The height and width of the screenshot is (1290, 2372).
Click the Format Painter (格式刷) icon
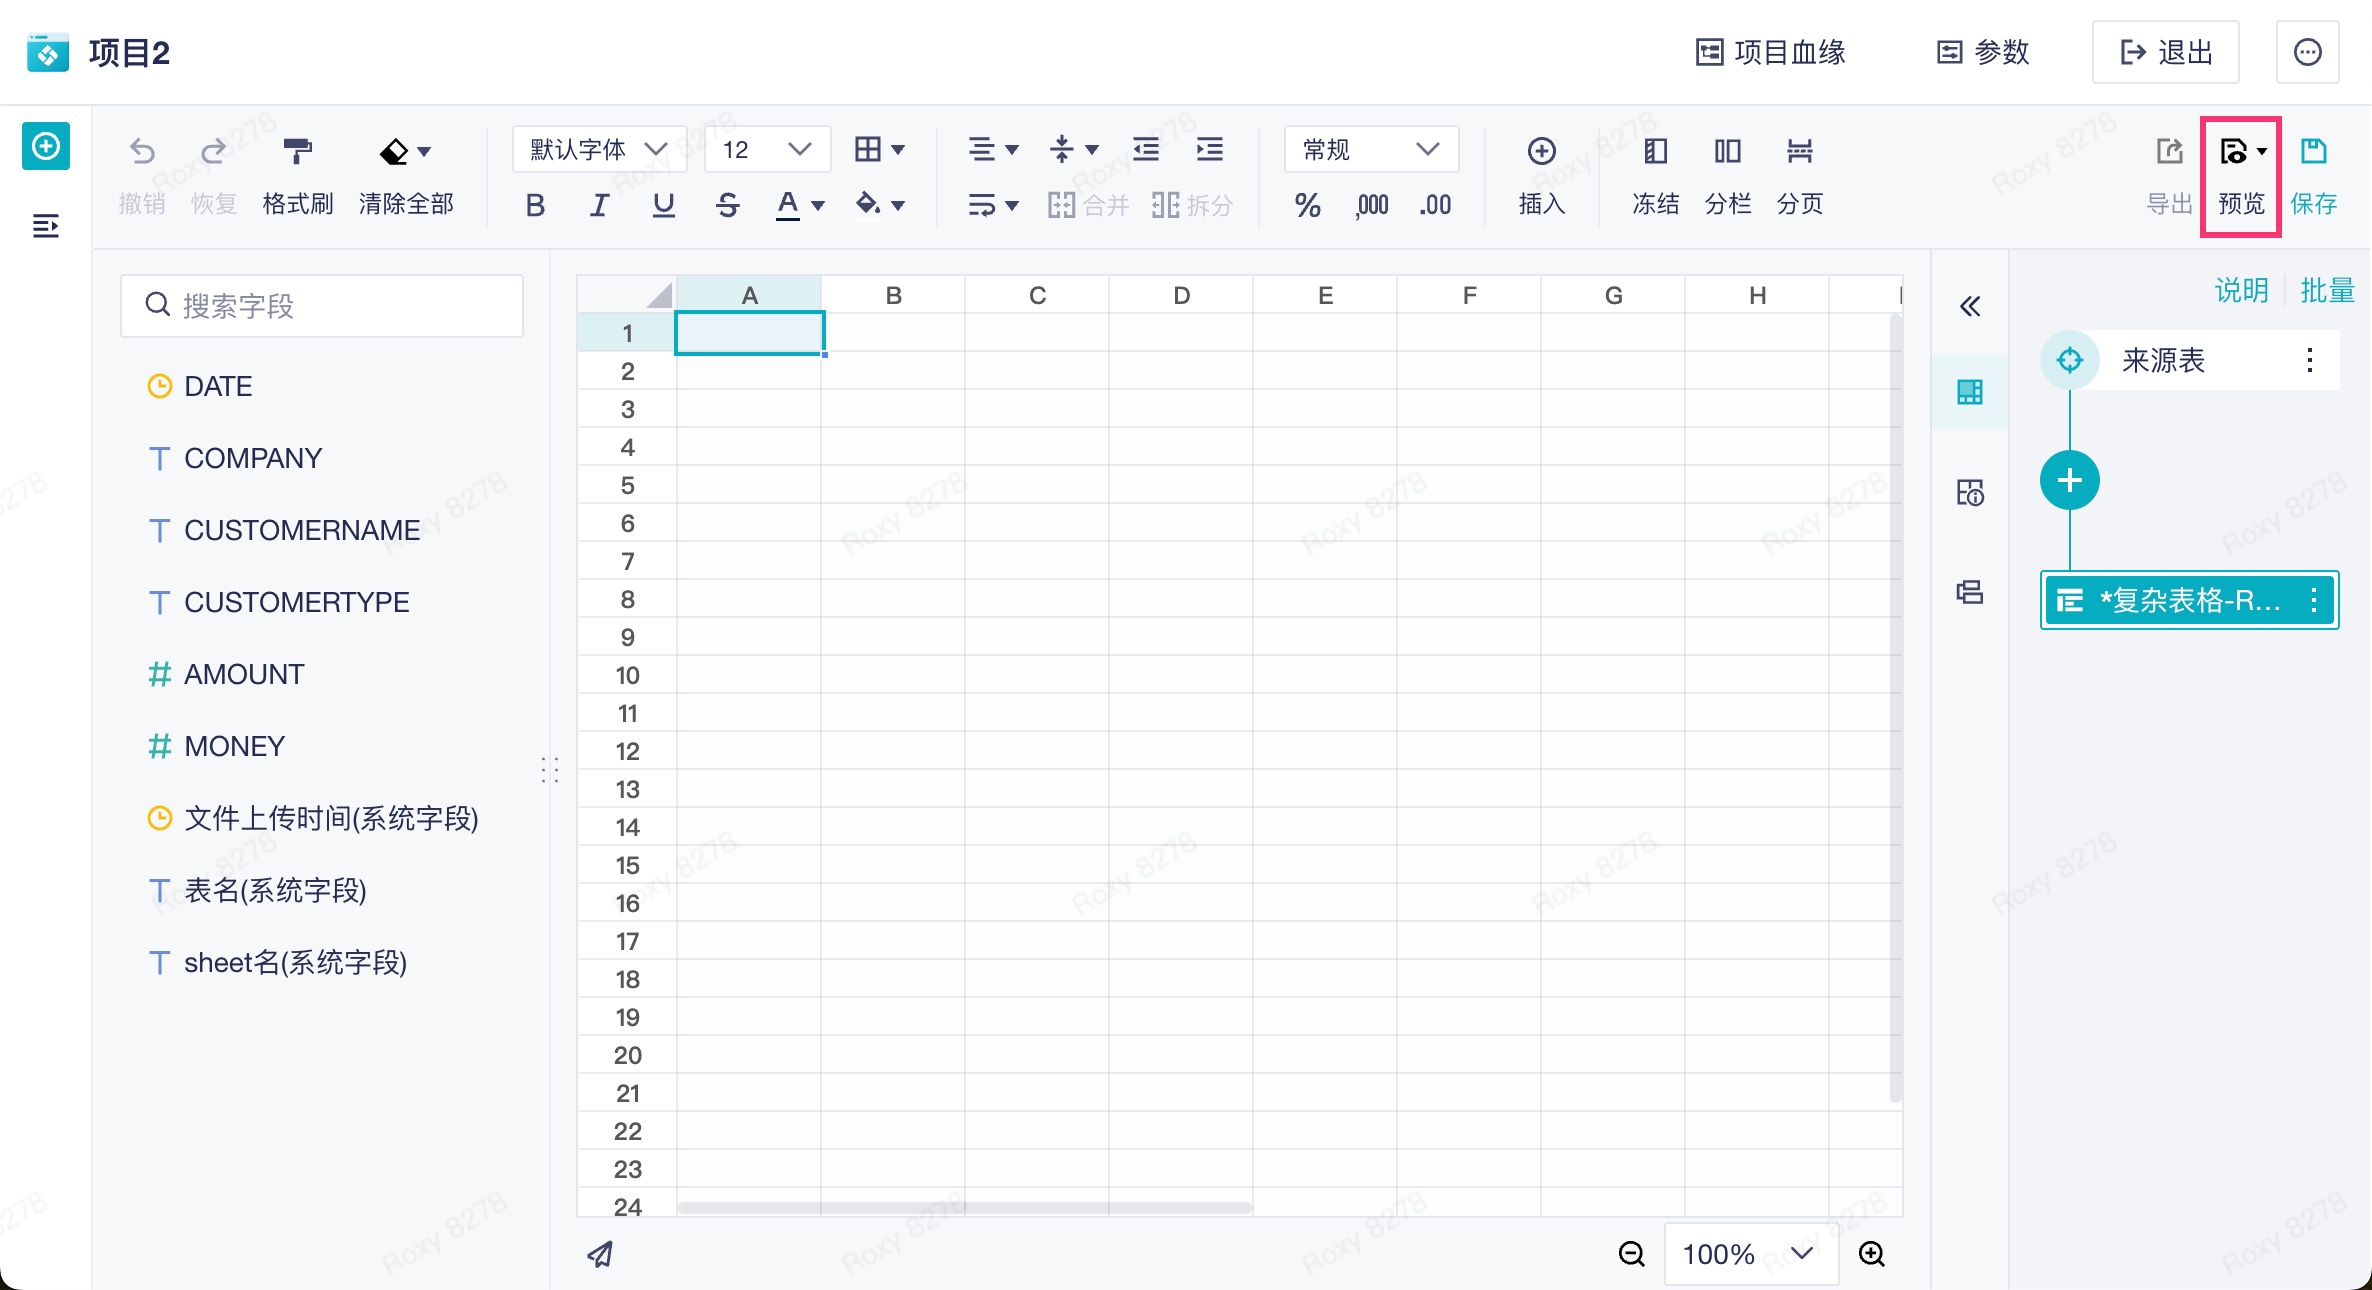(x=297, y=152)
